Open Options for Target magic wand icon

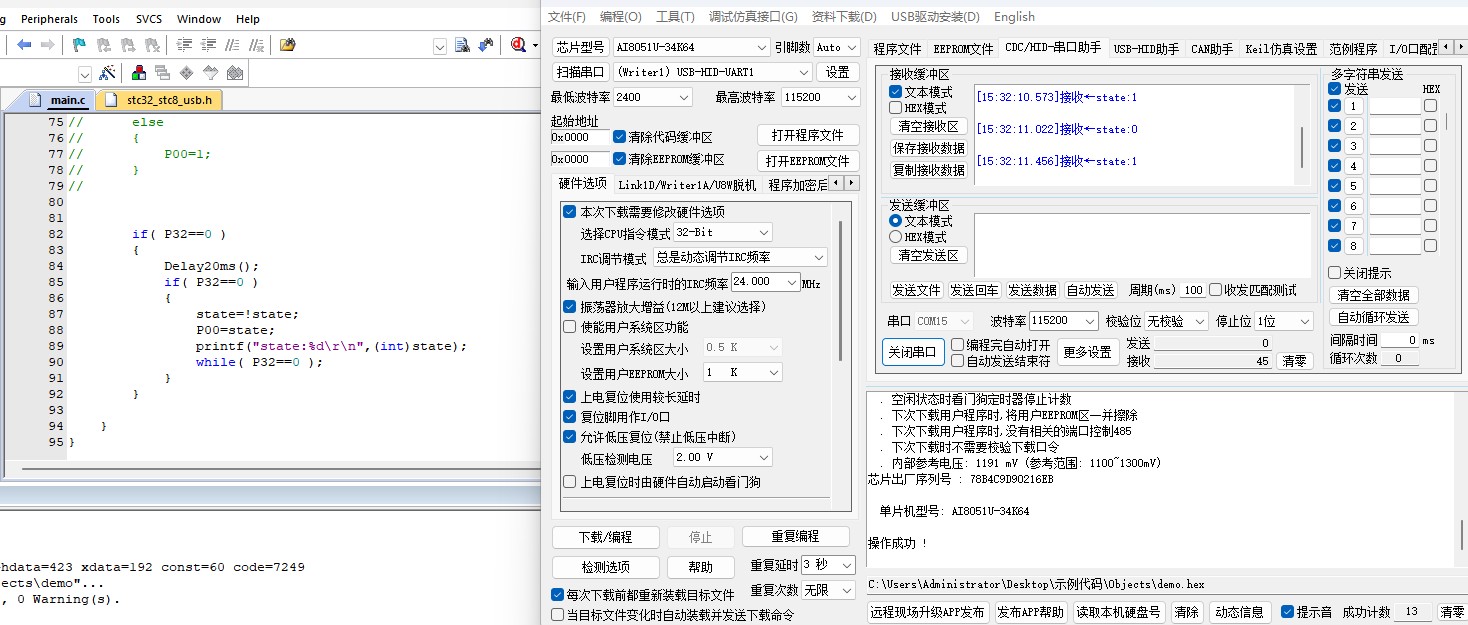tap(107, 73)
